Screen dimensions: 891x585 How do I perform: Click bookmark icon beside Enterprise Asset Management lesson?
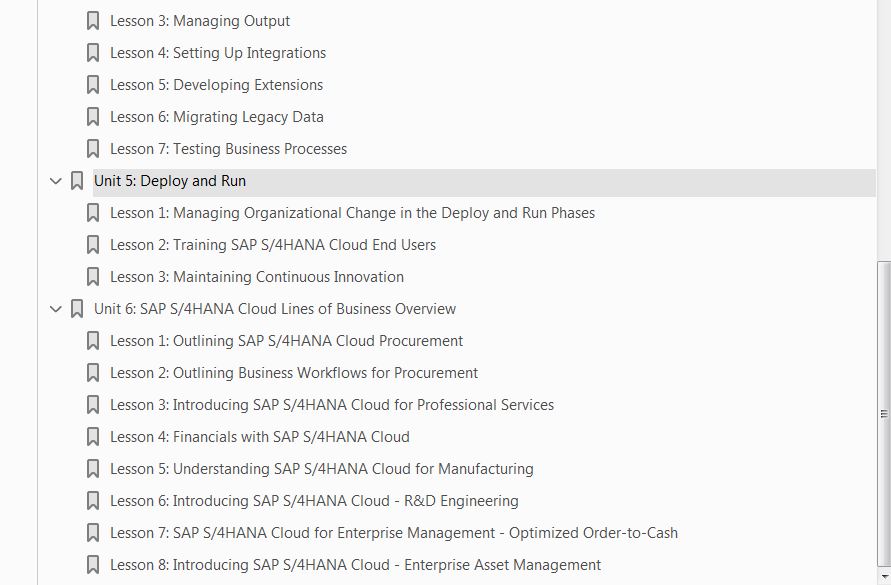point(93,565)
